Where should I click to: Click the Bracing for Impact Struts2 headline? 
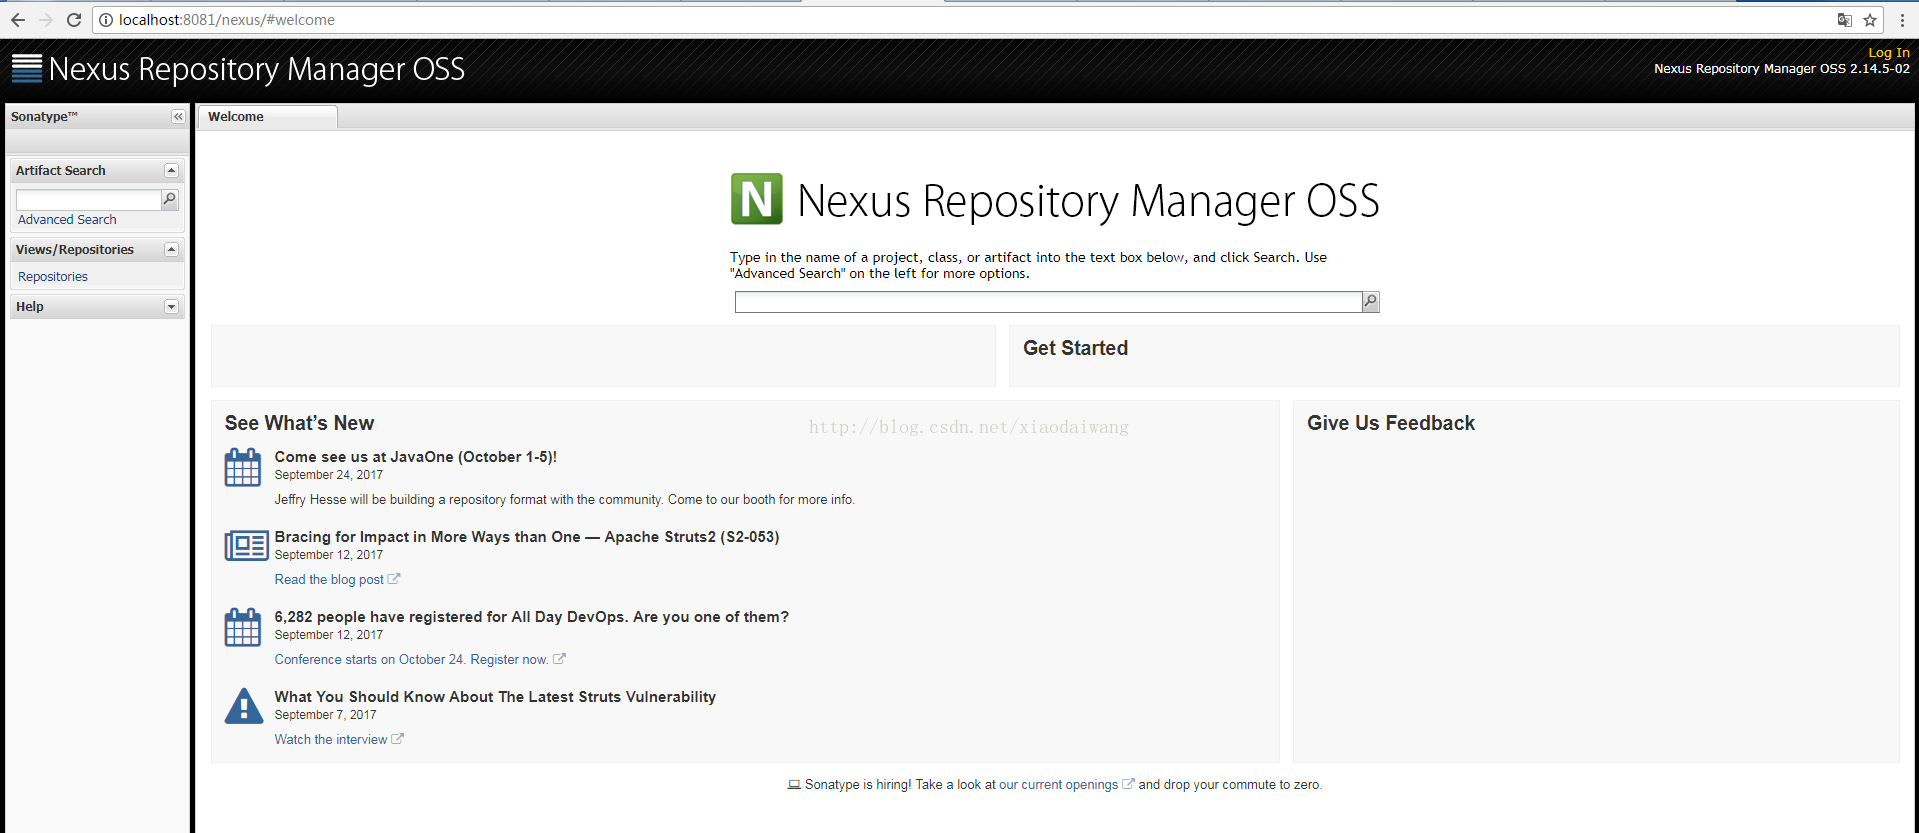(x=527, y=537)
